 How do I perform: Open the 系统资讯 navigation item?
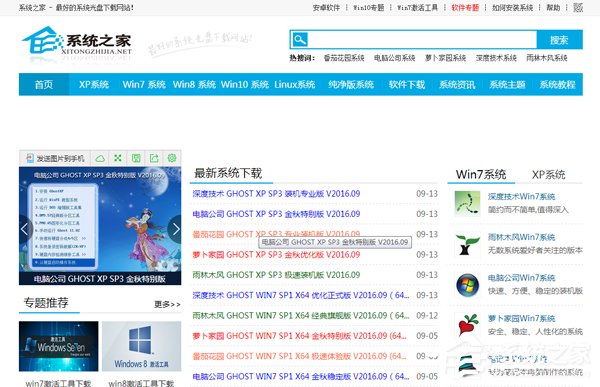457,84
